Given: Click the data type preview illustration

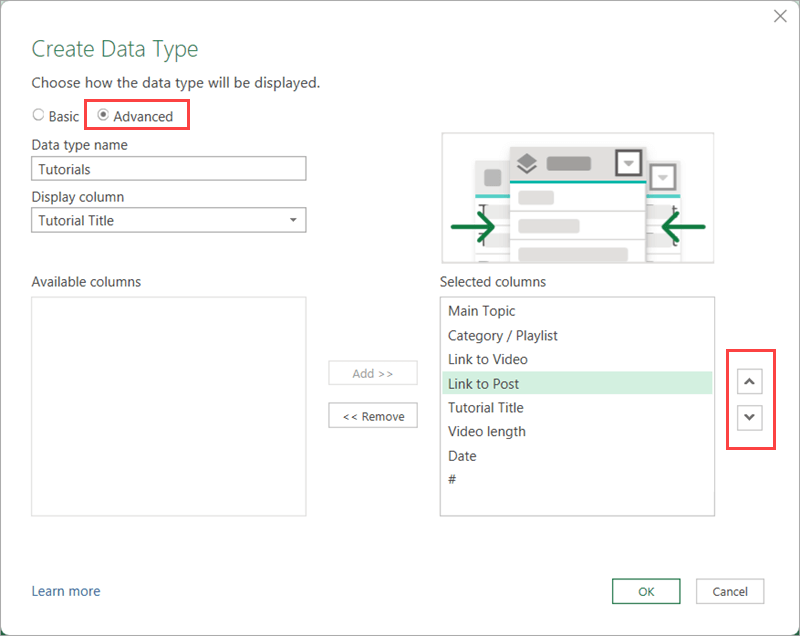Looking at the screenshot, I should [577, 198].
